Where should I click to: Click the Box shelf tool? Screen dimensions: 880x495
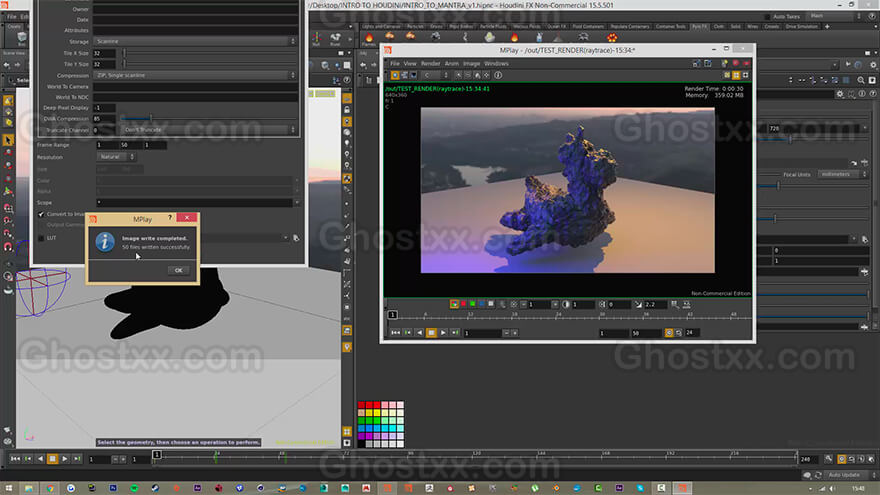tap(22, 38)
